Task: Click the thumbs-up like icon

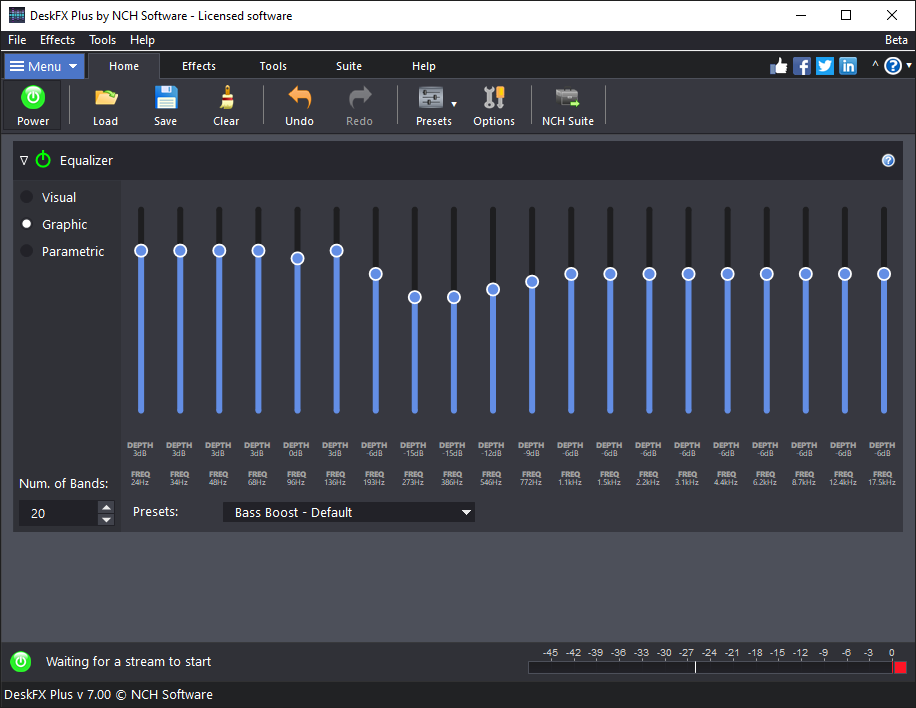Action: tap(778, 66)
